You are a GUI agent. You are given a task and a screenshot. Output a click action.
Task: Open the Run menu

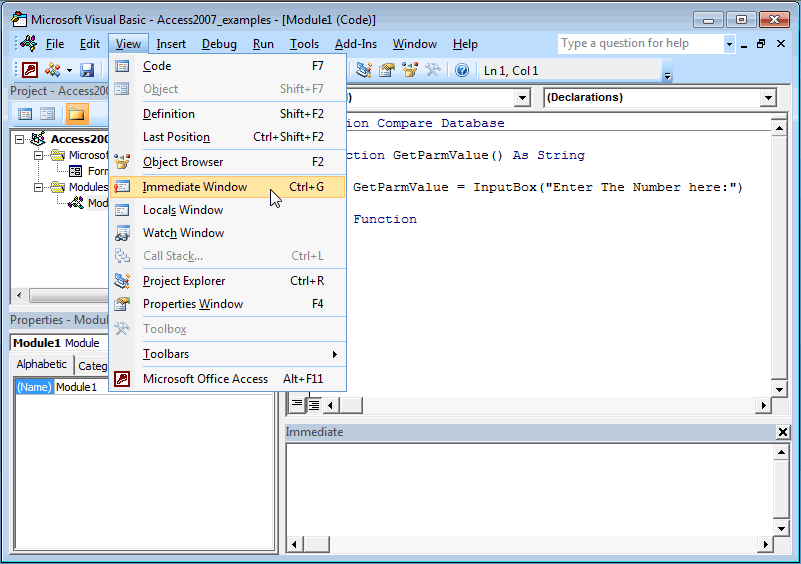click(x=263, y=44)
